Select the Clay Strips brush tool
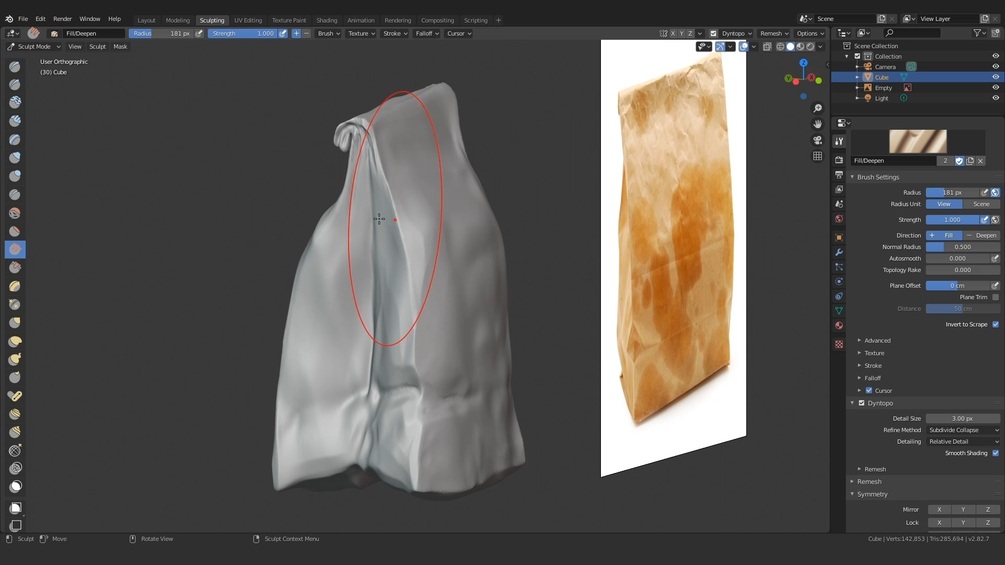This screenshot has width=1005, height=565. [x=15, y=120]
